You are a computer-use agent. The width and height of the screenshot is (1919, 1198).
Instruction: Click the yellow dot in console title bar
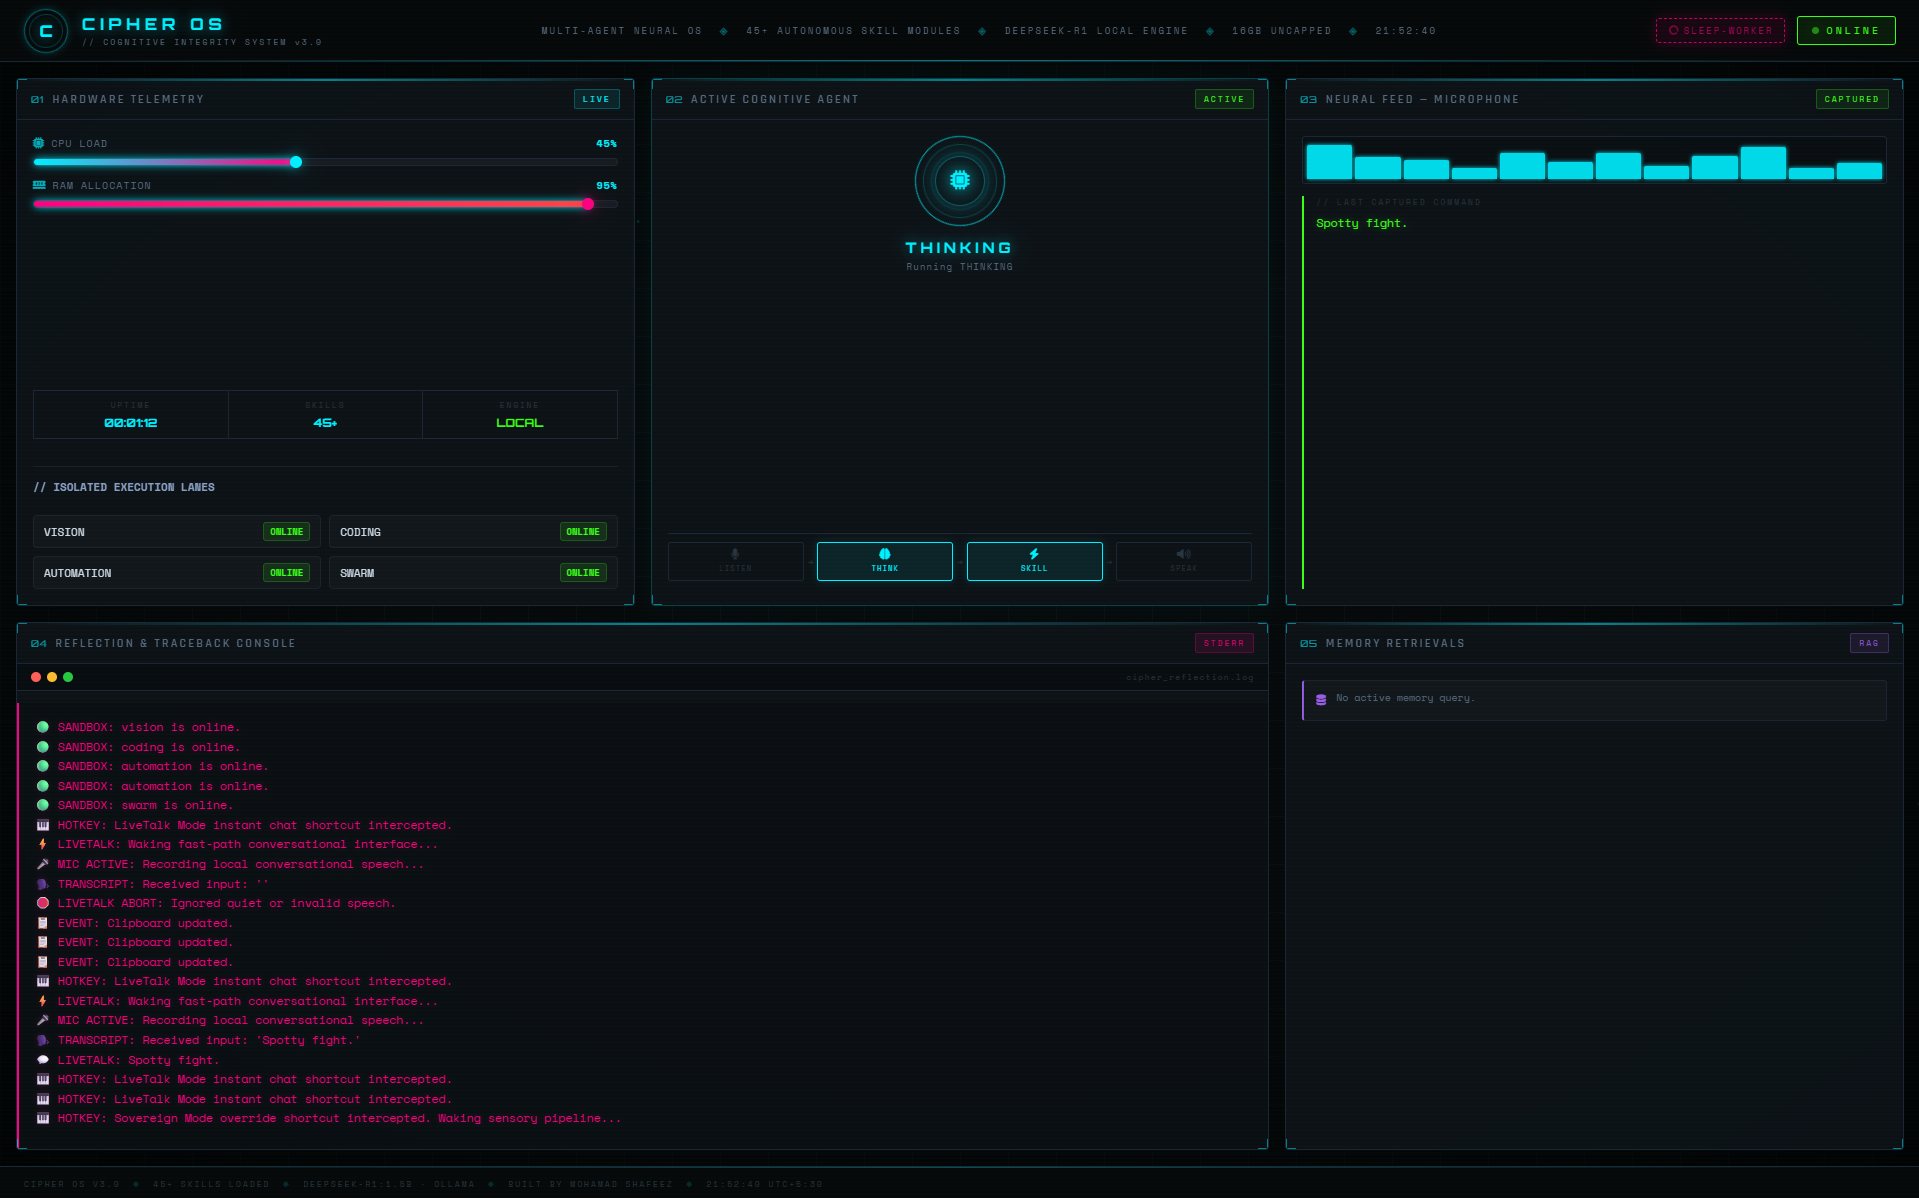(x=52, y=677)
